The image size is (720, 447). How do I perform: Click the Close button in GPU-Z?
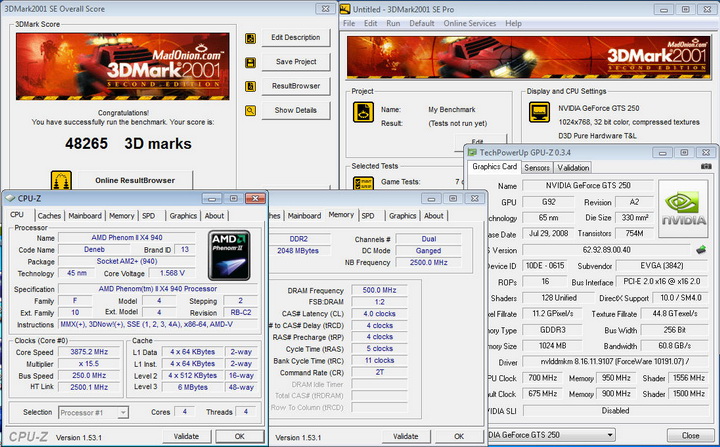tap(690, 435)
